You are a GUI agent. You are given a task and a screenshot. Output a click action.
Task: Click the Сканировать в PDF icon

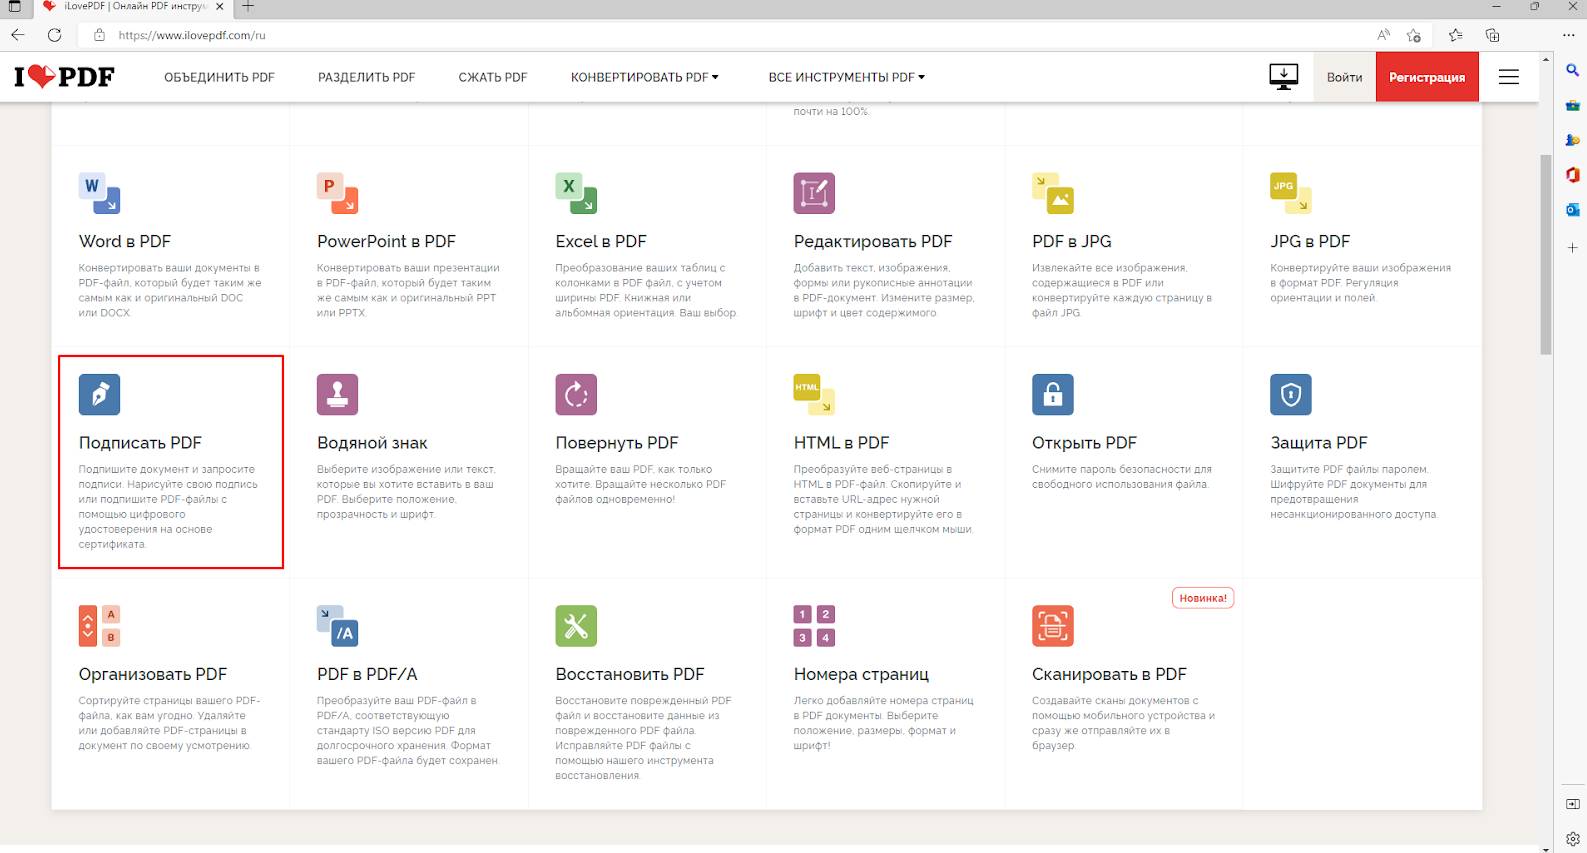point(1053,626)
